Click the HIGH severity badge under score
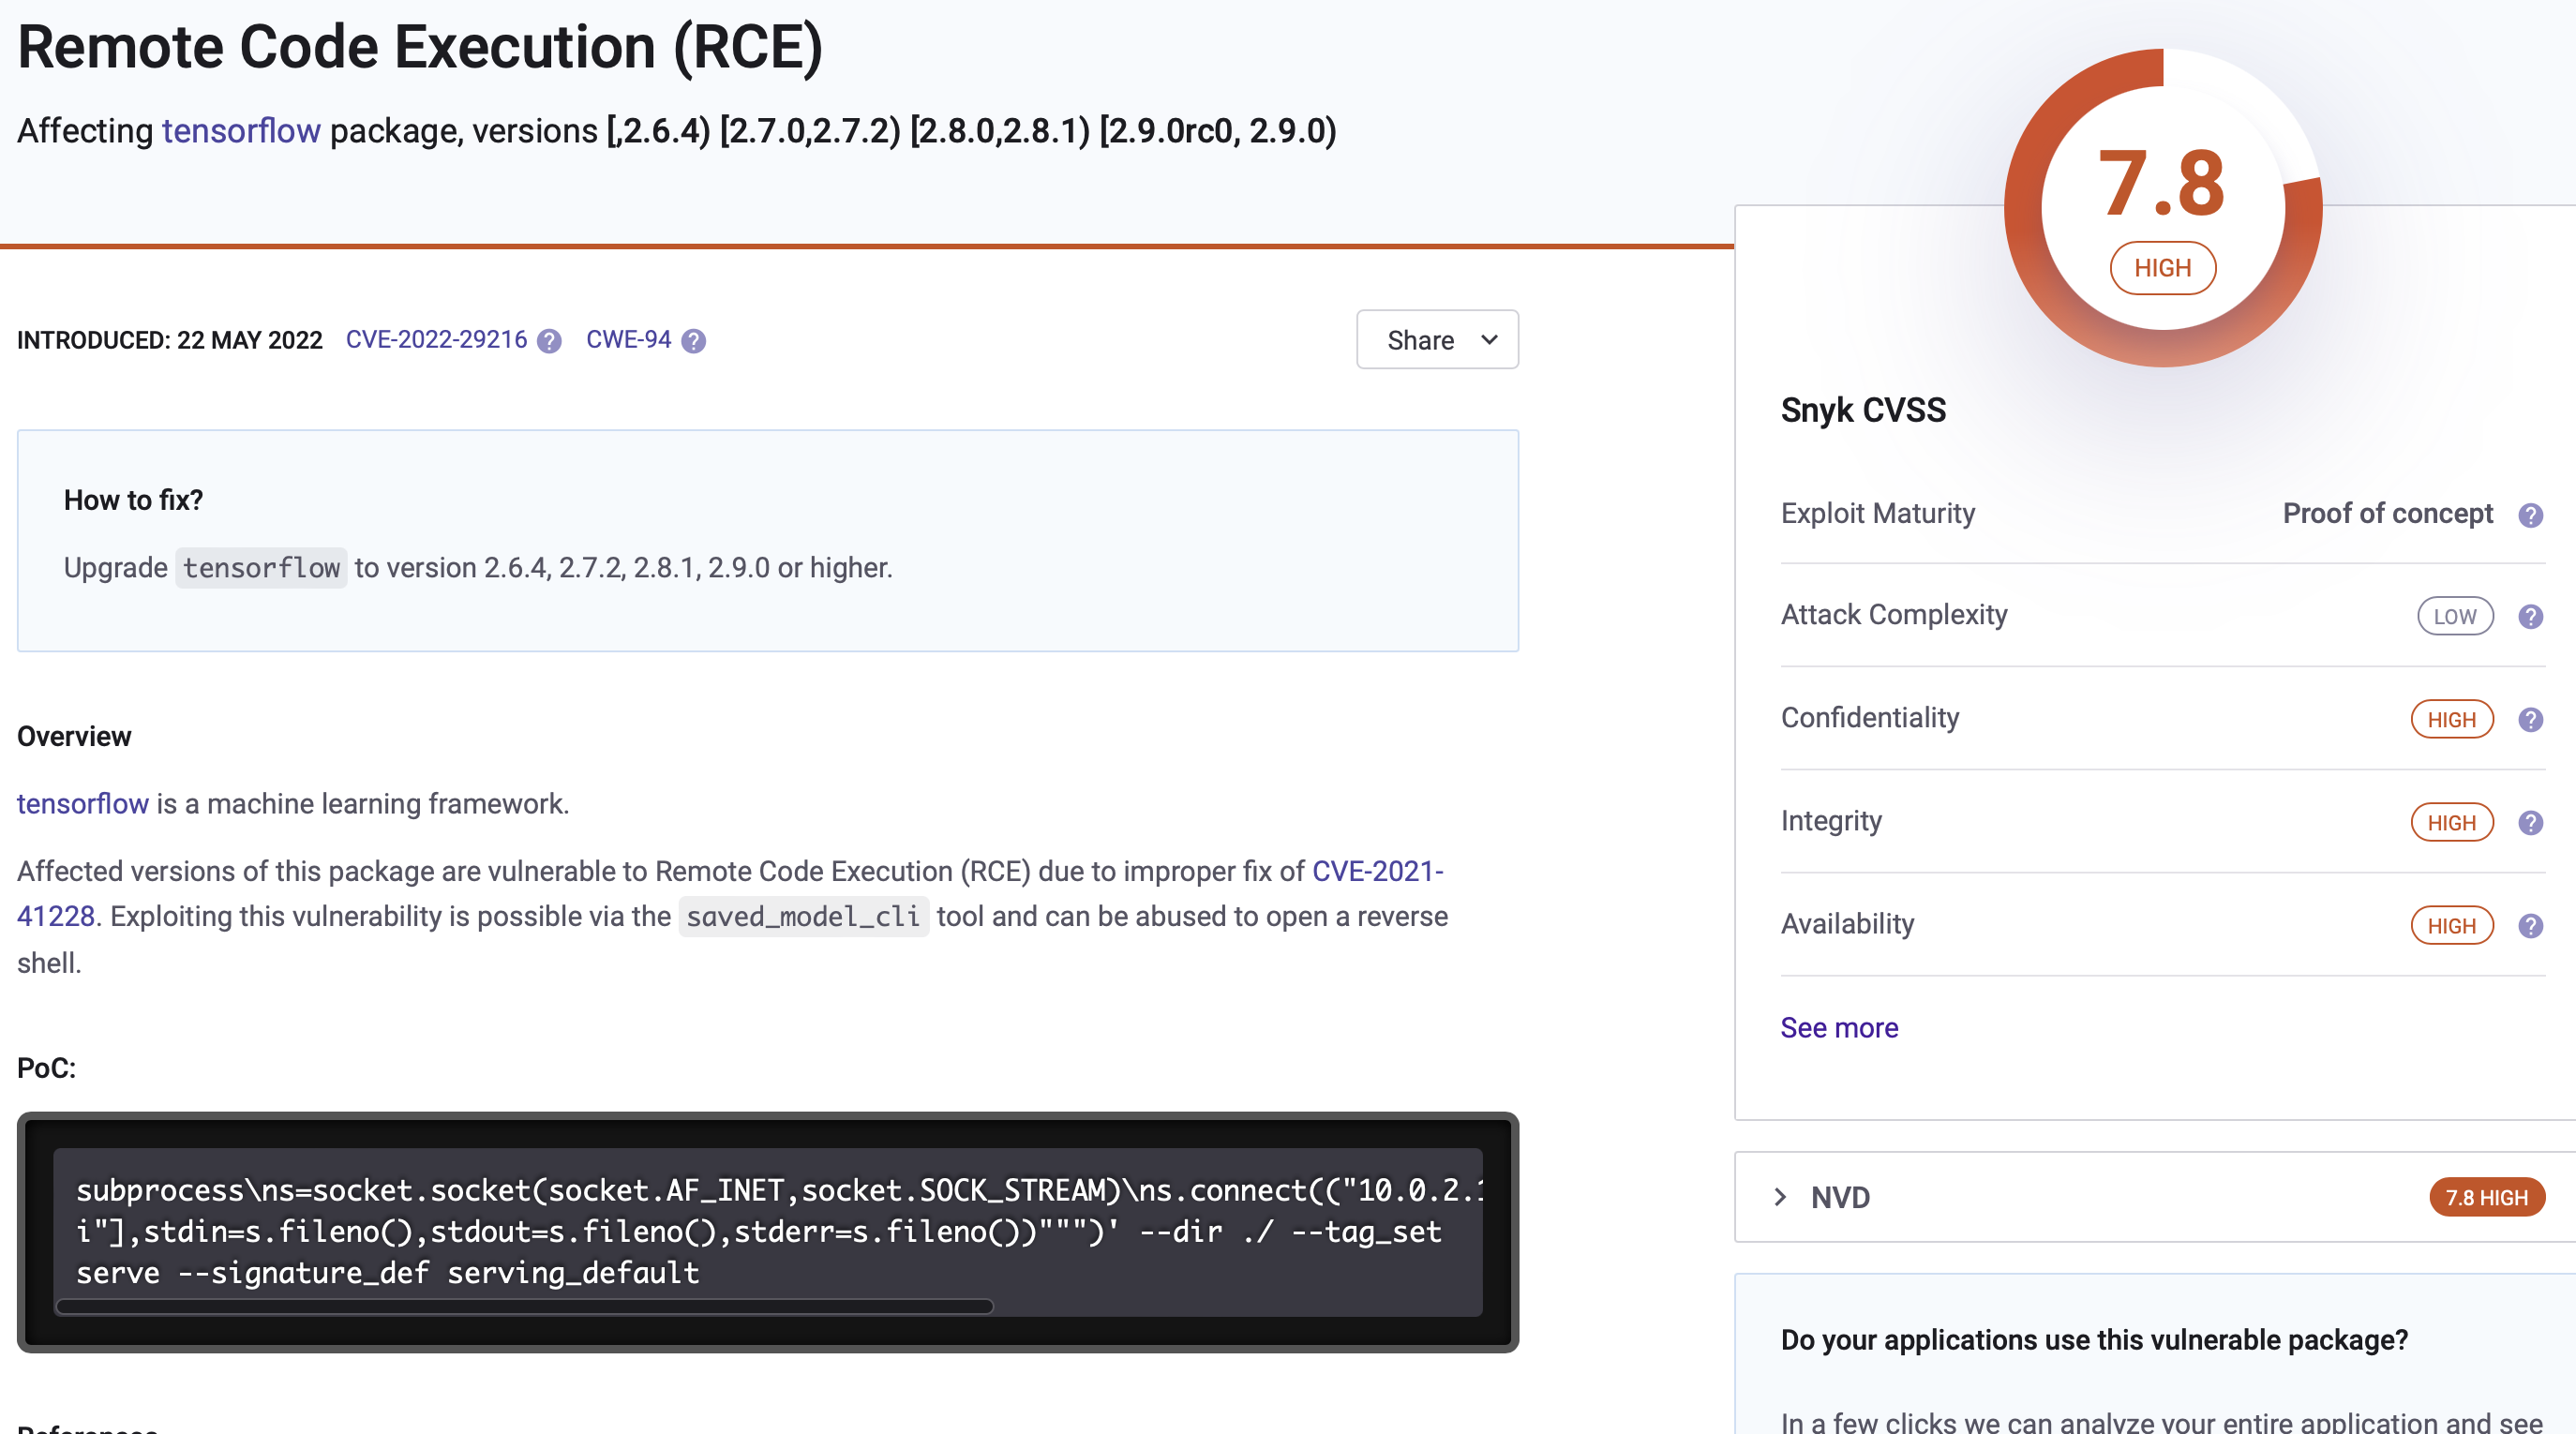 2162,268
